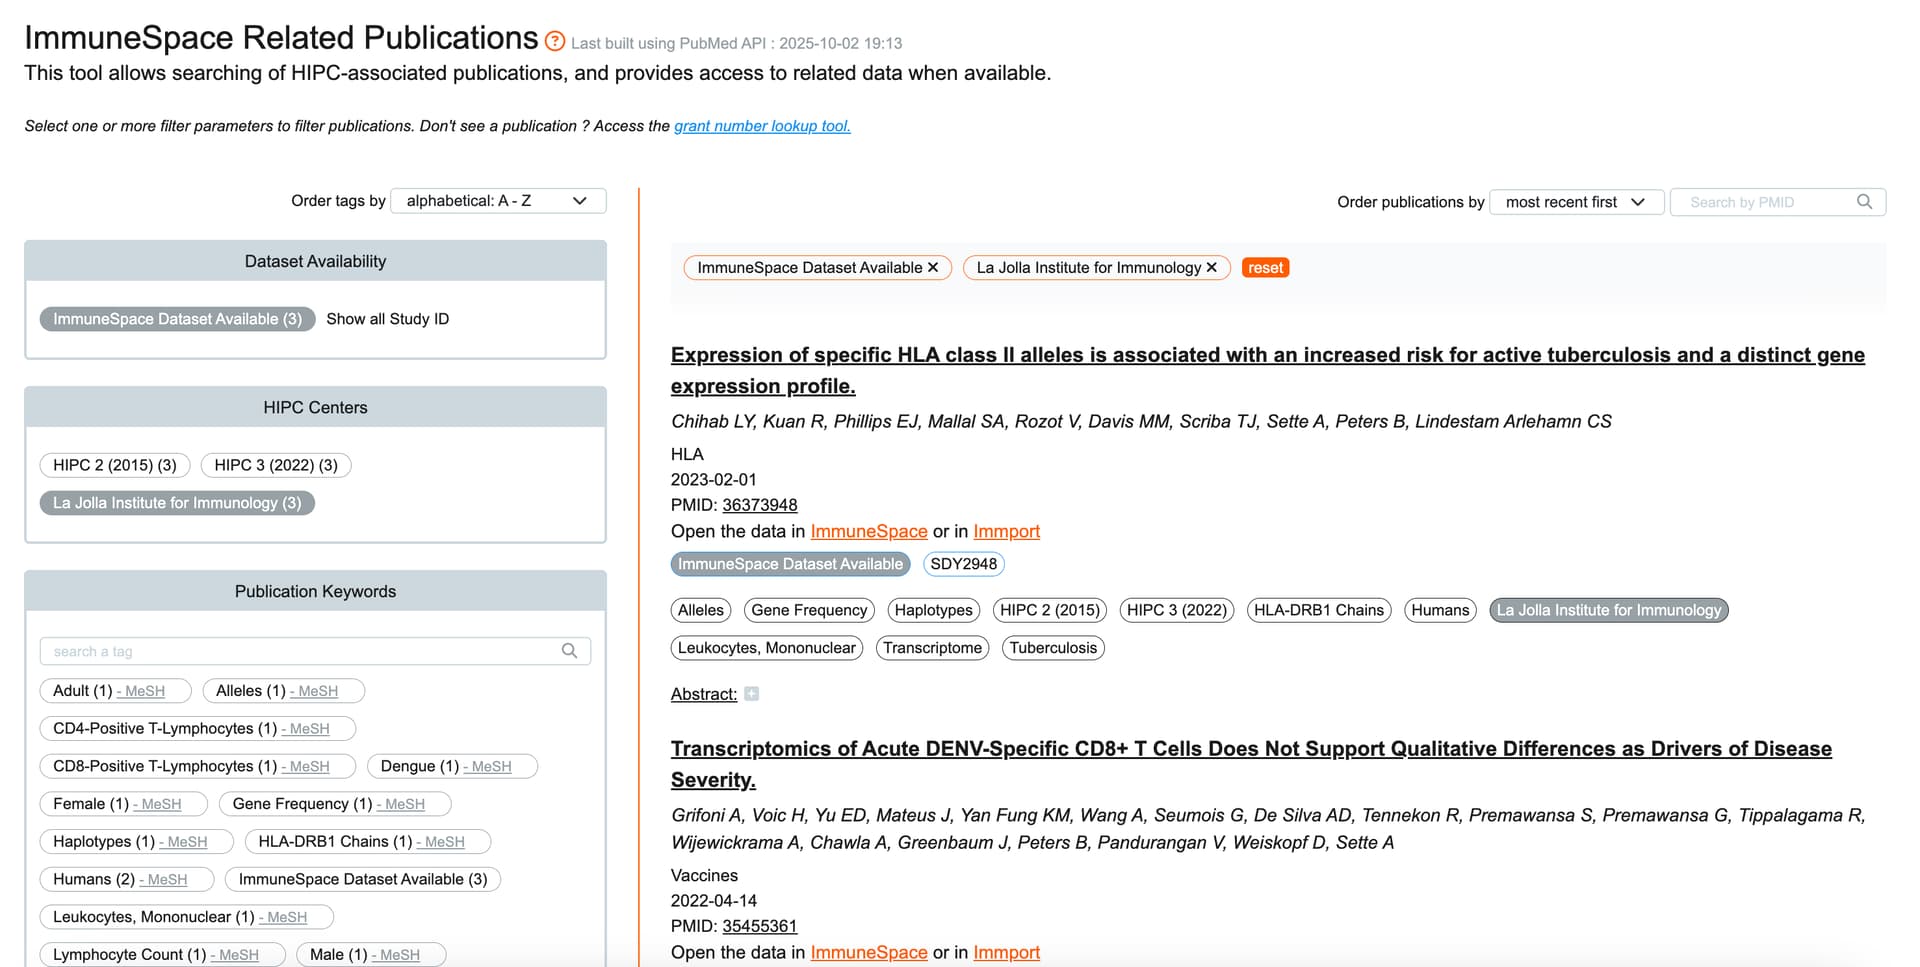Click the PMID search magnifier icon
Screen dimensions: 1920x967
(x=1864, y=202)
